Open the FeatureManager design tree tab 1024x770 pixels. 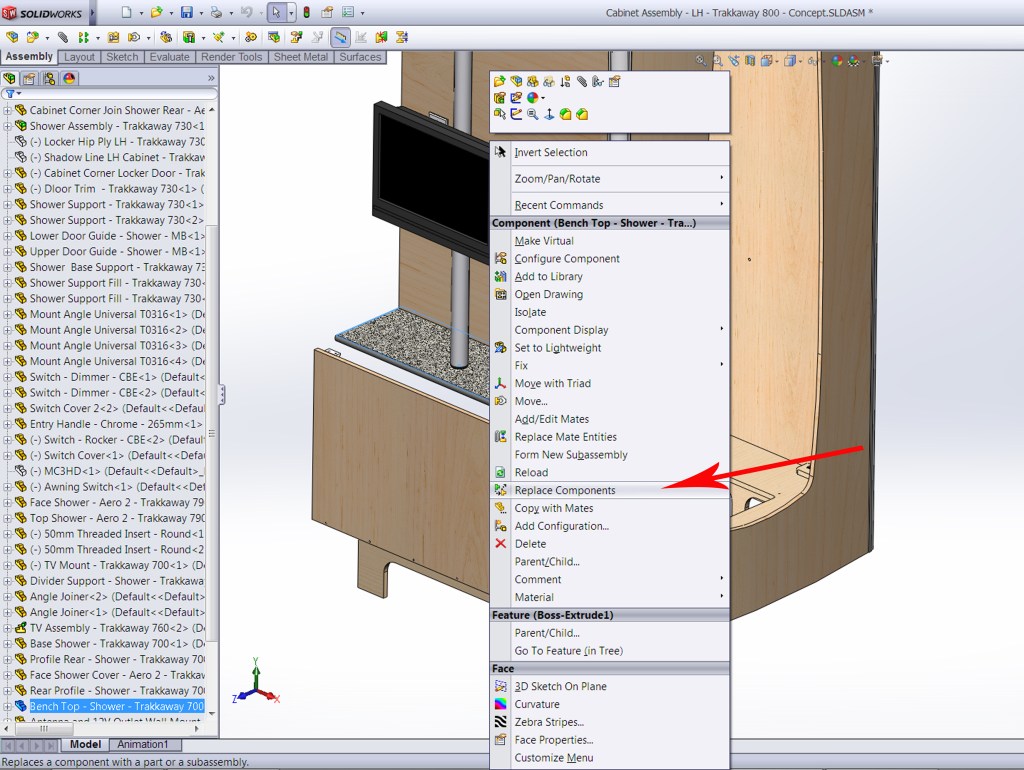11,77
